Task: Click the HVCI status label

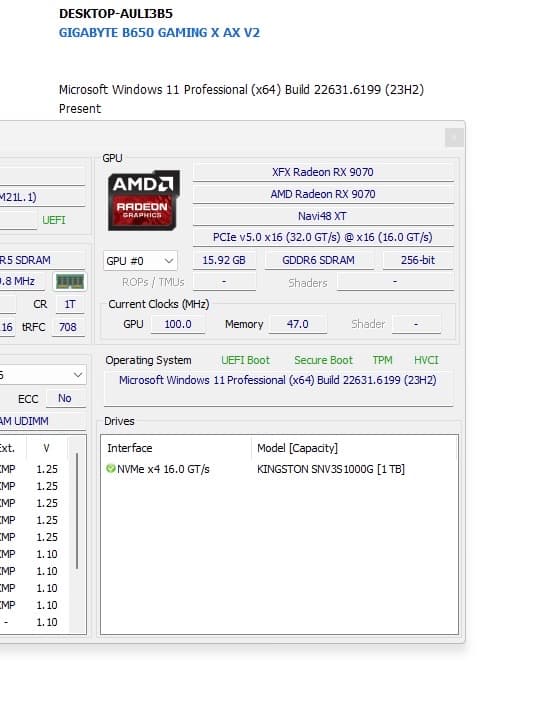Action: click(x=426, y=360)
